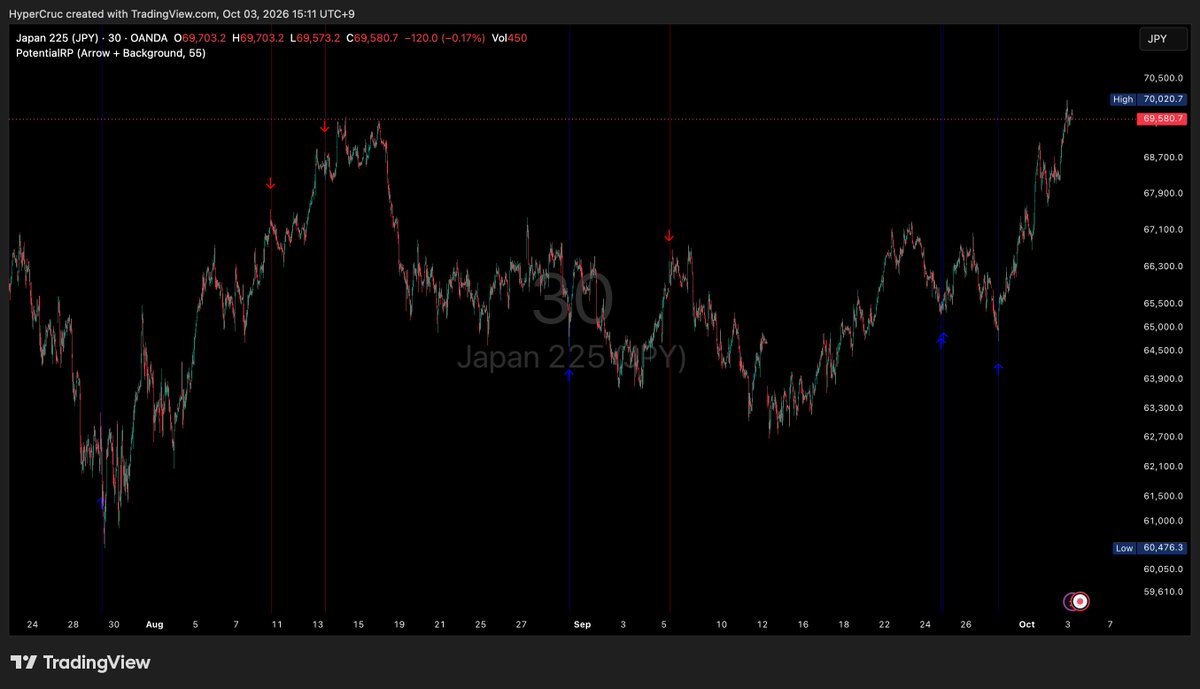Click the 27 date on time axis

(521, 624)
